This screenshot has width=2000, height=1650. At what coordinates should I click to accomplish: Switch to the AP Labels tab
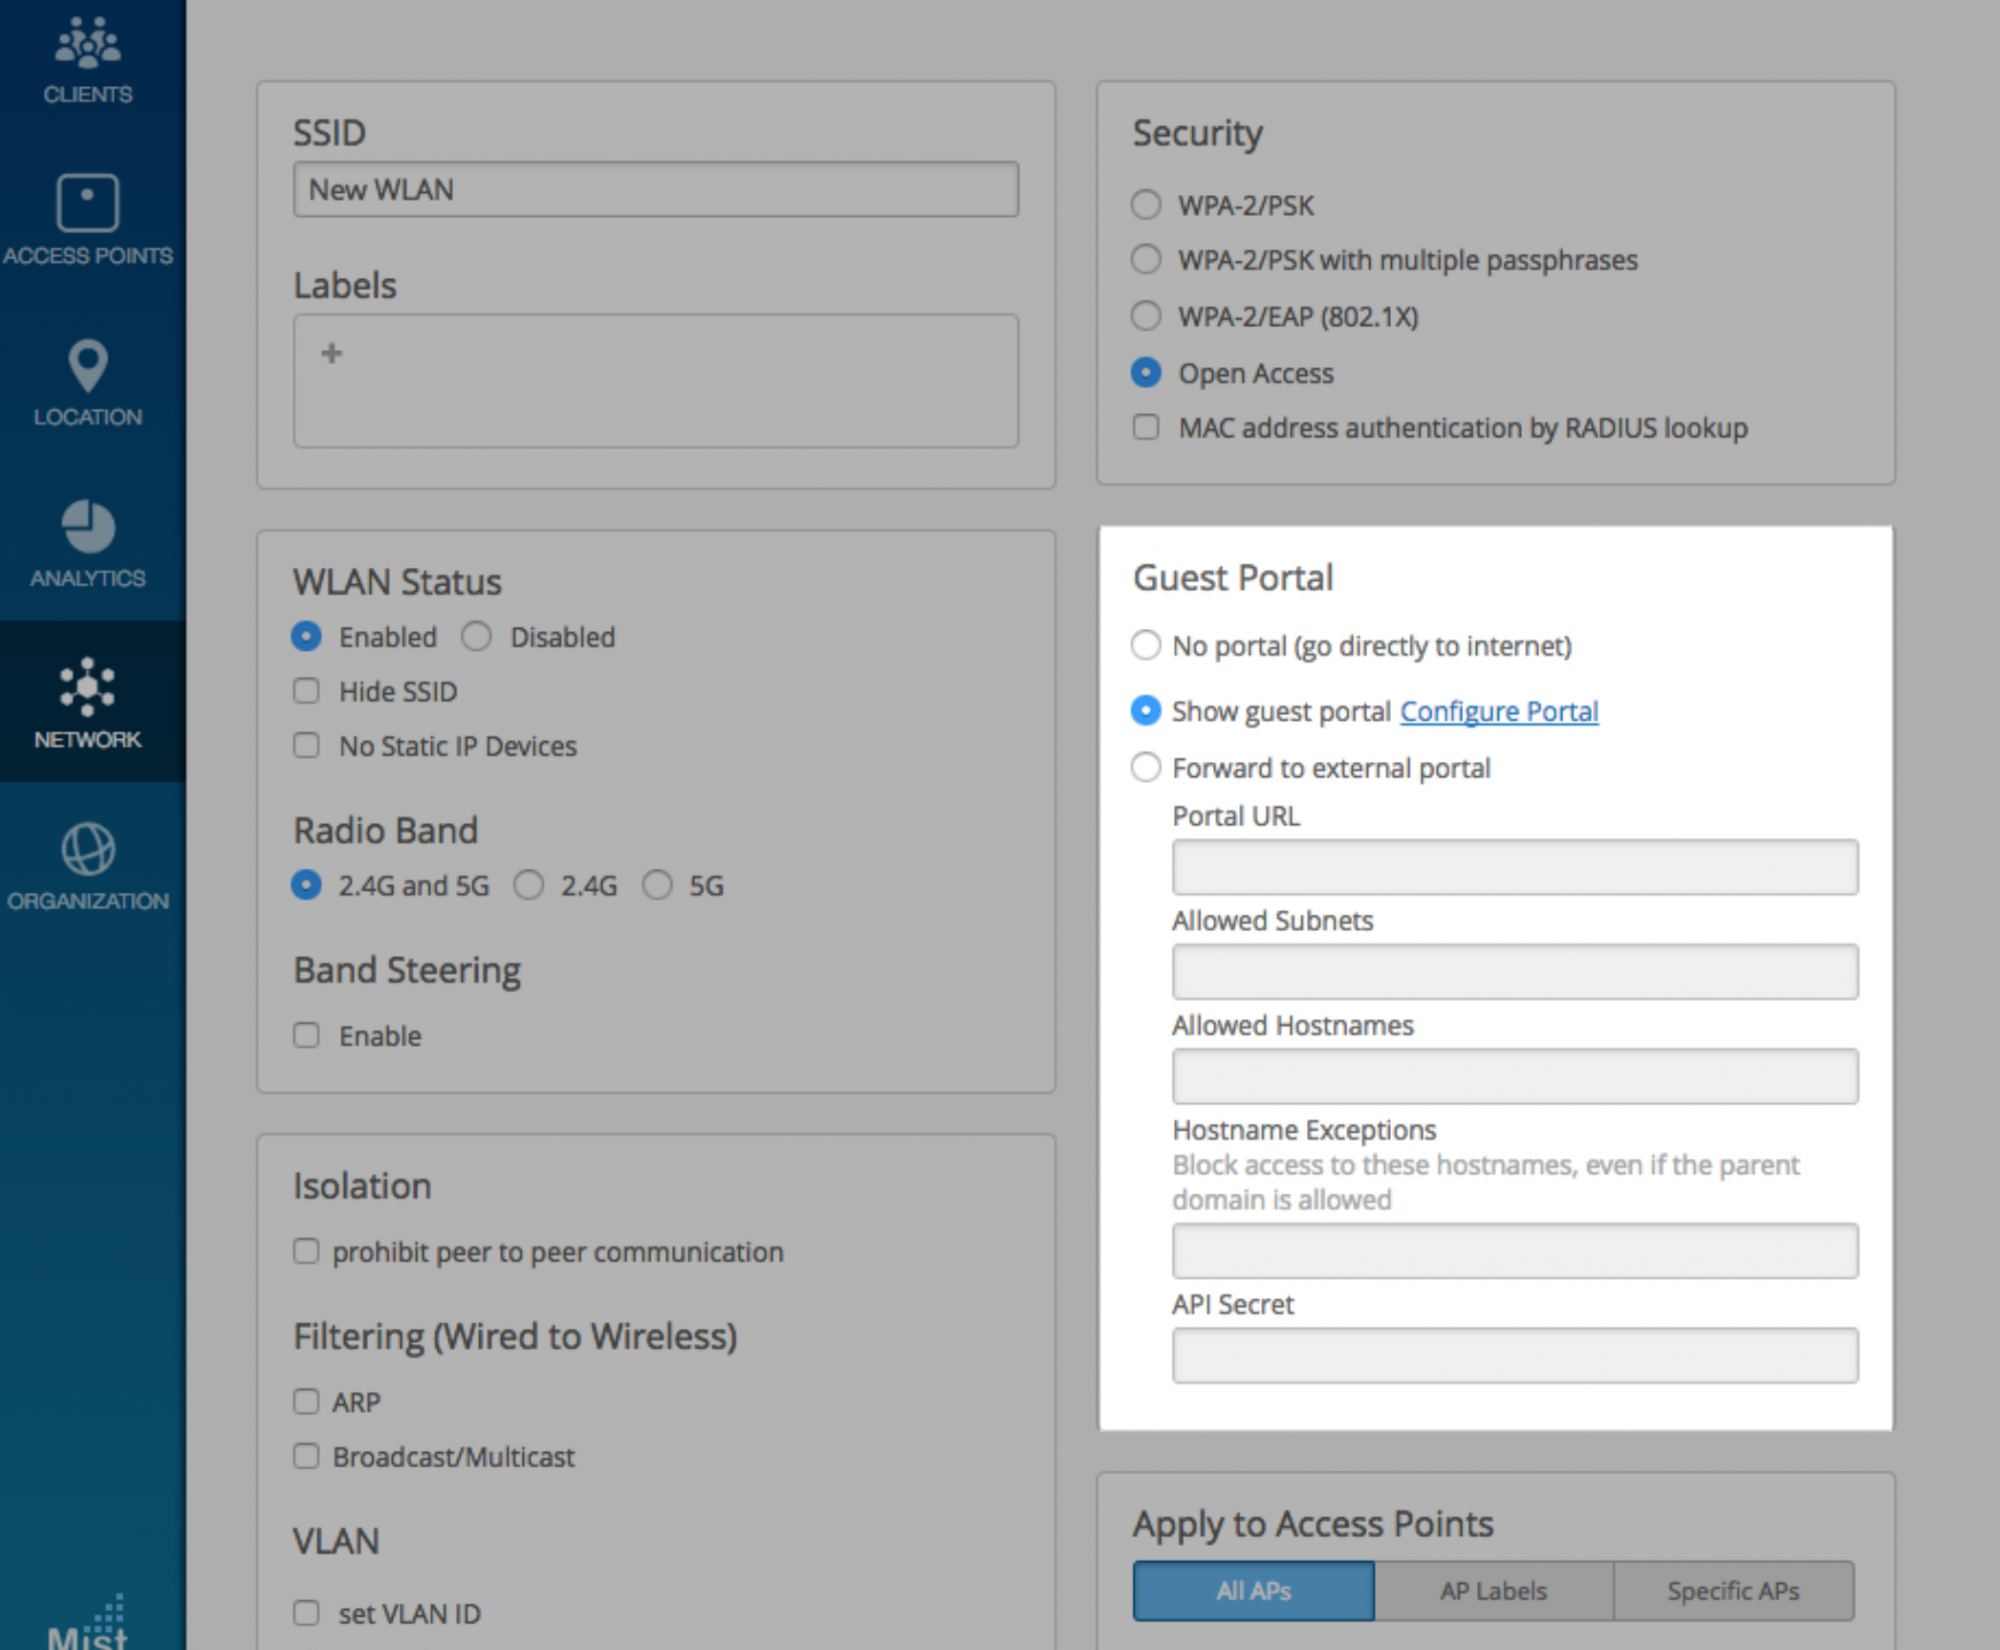pyautogui.click(x=1493, y=1590)
